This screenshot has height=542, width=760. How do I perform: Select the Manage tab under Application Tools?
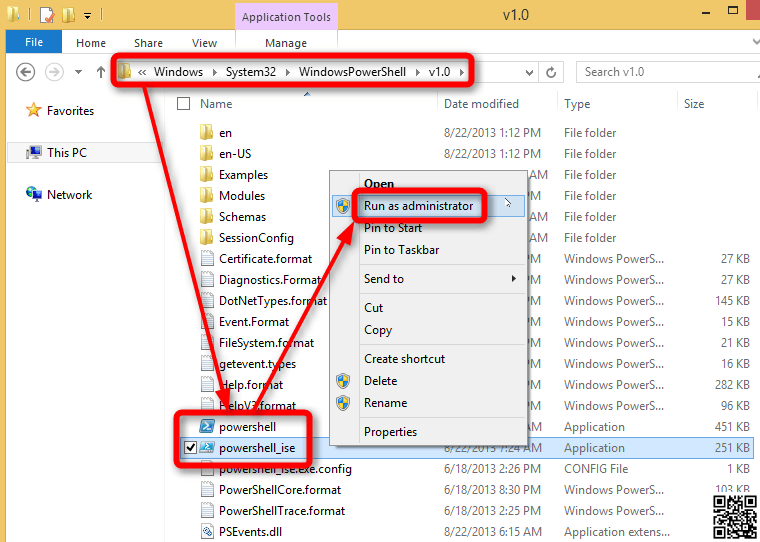(286, 43)
